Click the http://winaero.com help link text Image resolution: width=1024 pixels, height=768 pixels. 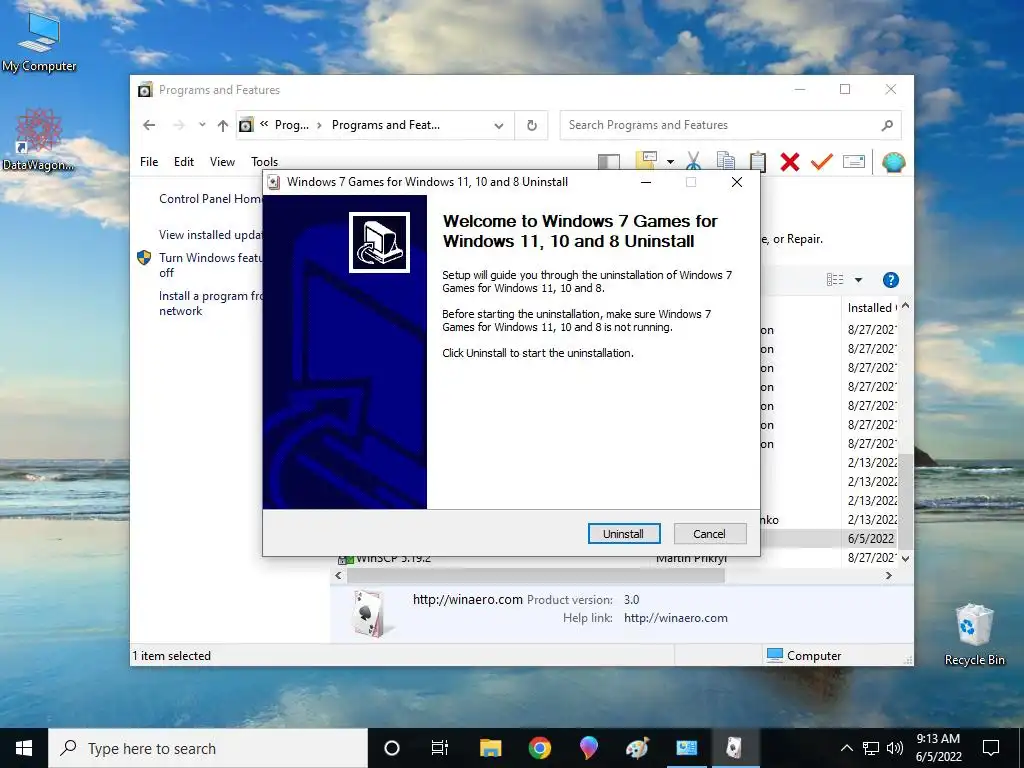click(675, 618)
